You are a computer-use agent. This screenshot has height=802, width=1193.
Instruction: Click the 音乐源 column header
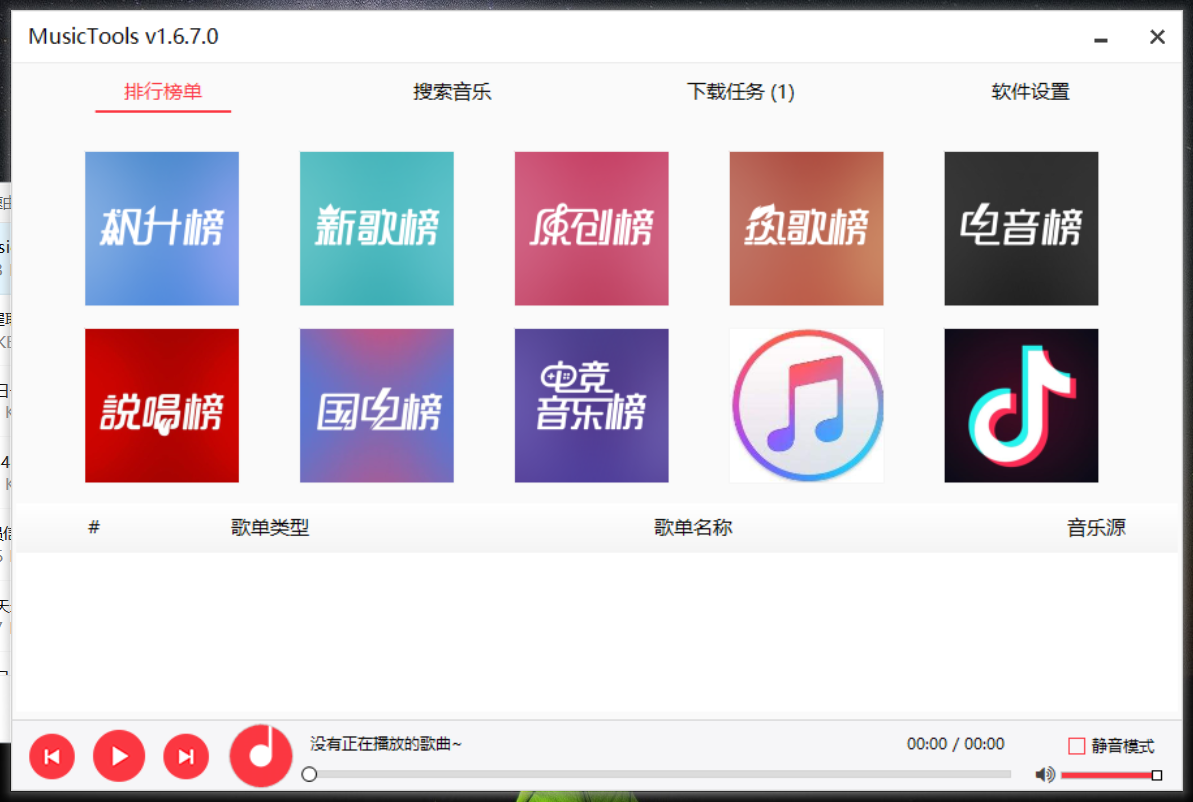click(x=1096, y=527)
